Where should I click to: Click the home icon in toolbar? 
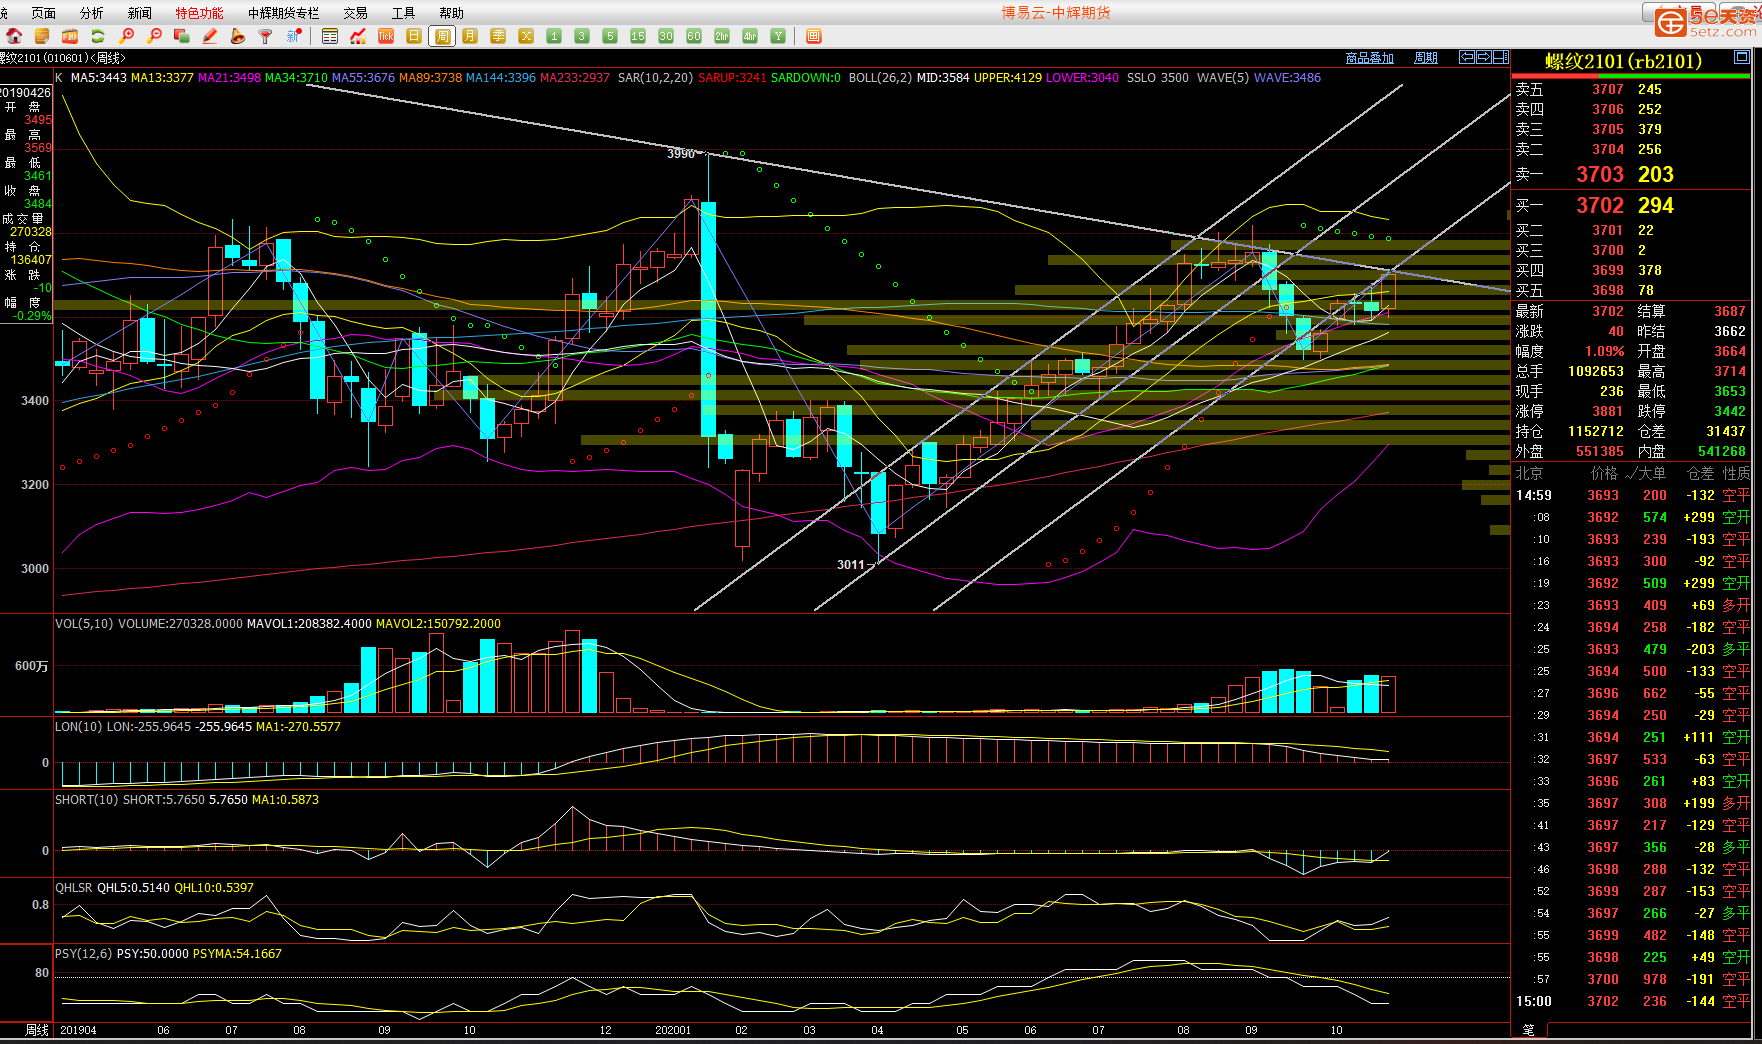point(14,36)
